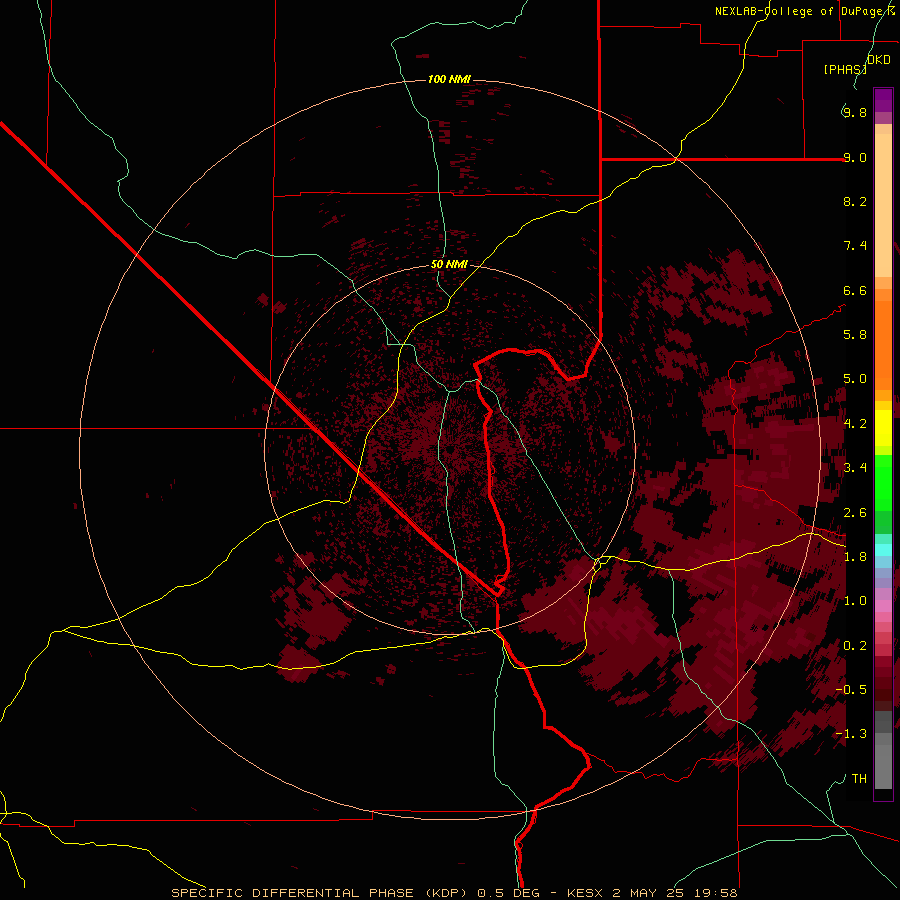The height and width of the screenshot is (900, 900).
Task: Select the 7.4 legend value
Action: (x=855, y=246)
